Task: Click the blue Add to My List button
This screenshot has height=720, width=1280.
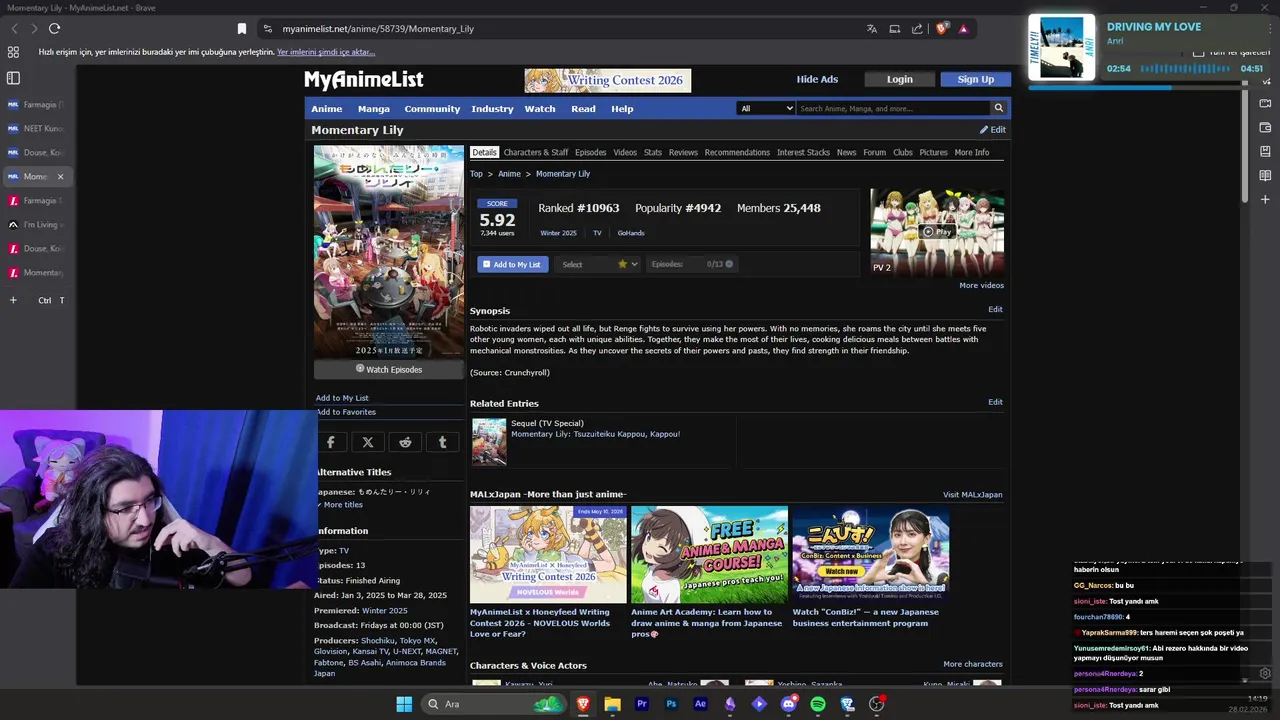Action: coord(513,264)
